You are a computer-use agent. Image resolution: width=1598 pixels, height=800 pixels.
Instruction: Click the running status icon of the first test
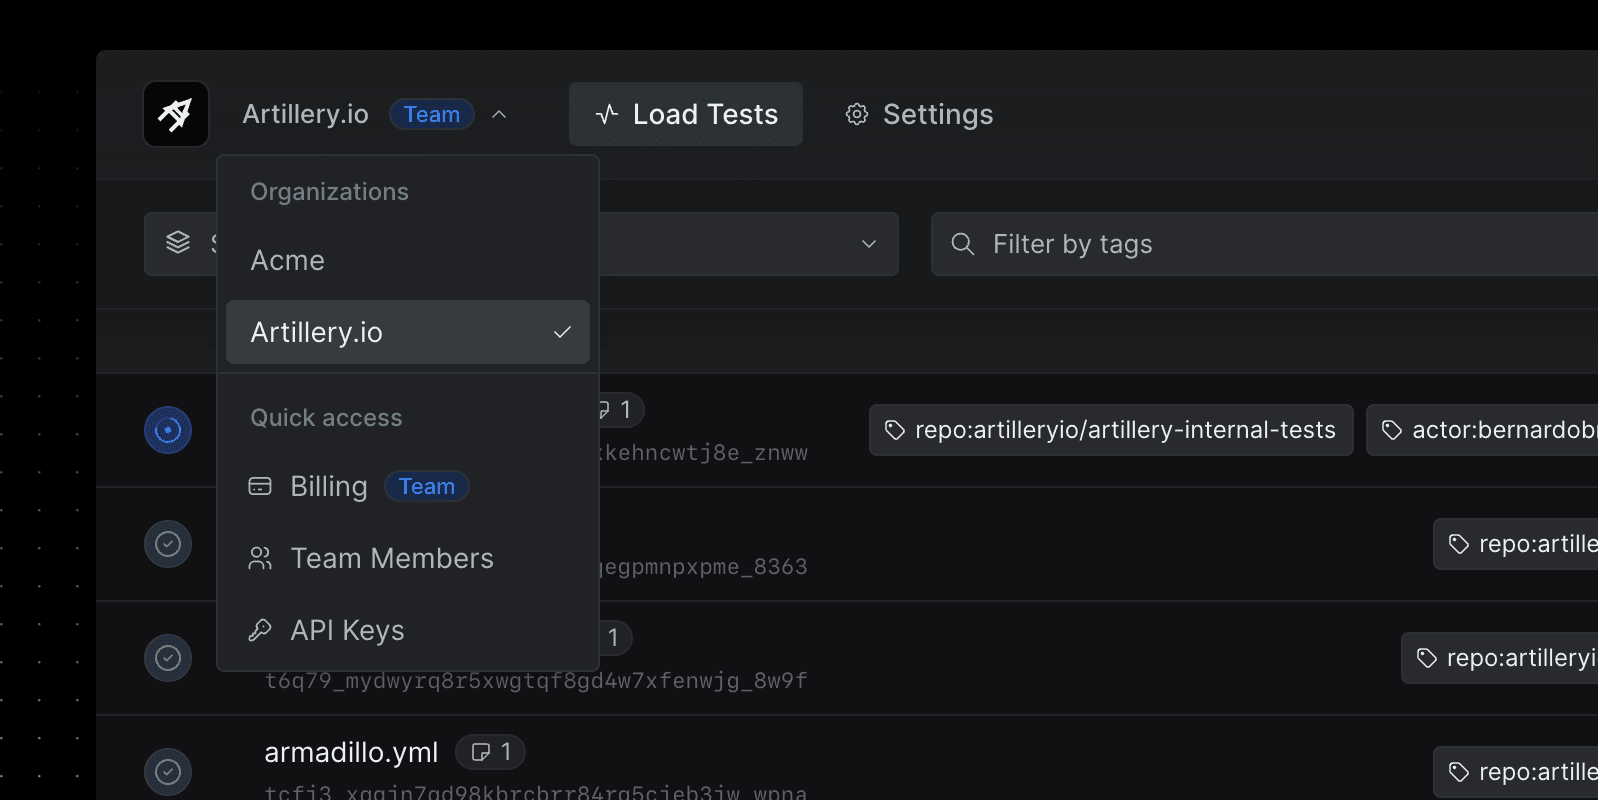pyautogui.click(x=168, y=430)
